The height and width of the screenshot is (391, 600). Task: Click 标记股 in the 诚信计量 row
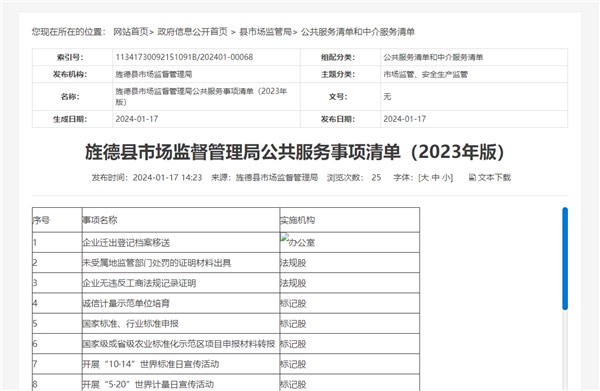pos(293,303)
